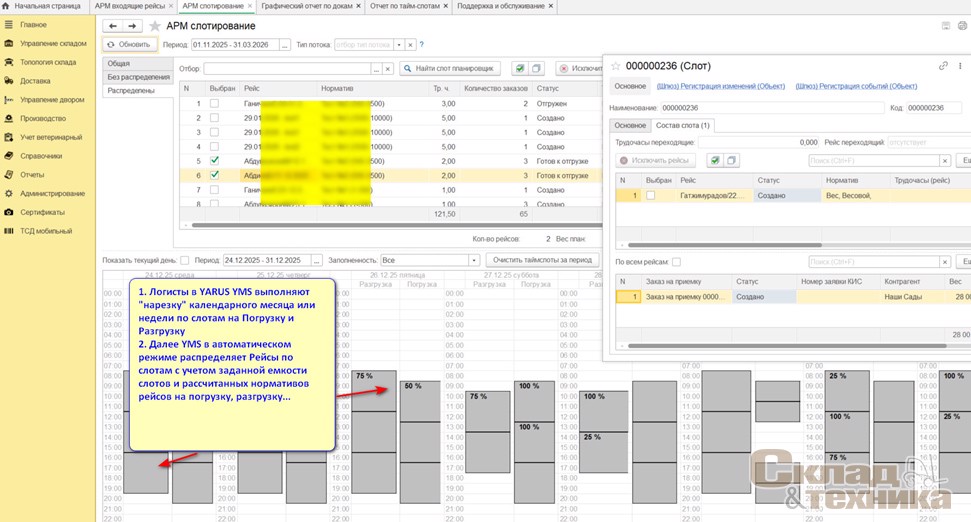Viewport: 971px width, 522px height.
Task: Open period picker for 01.11.2025 - 31.03.2026
Action: (x=285, y=45)
